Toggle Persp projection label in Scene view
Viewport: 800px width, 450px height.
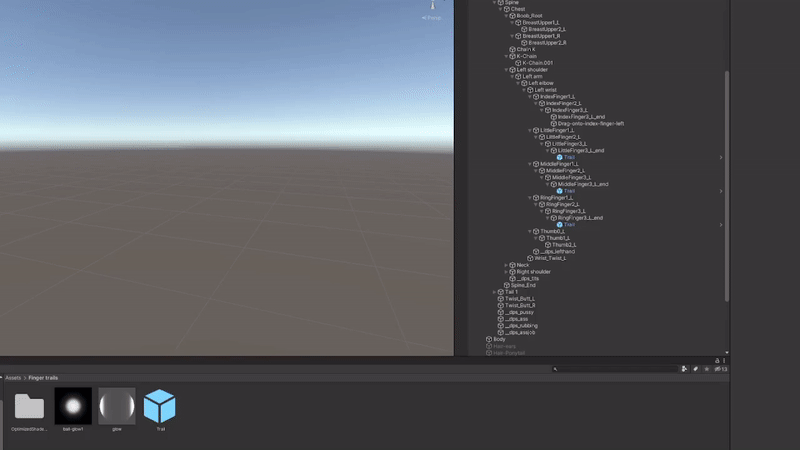[x=432, y=18]
